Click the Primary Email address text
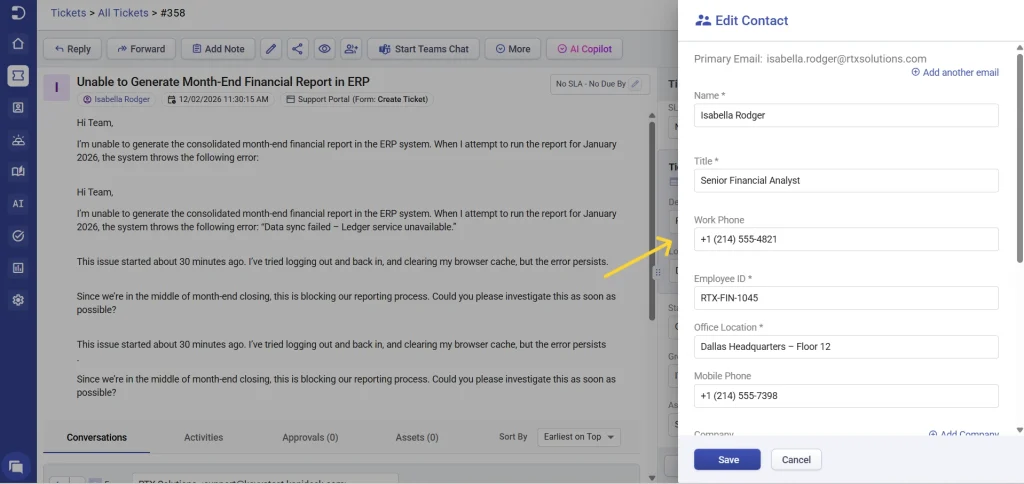The width and height of the screenshot is (1024, 484). (x=846, y=59)
